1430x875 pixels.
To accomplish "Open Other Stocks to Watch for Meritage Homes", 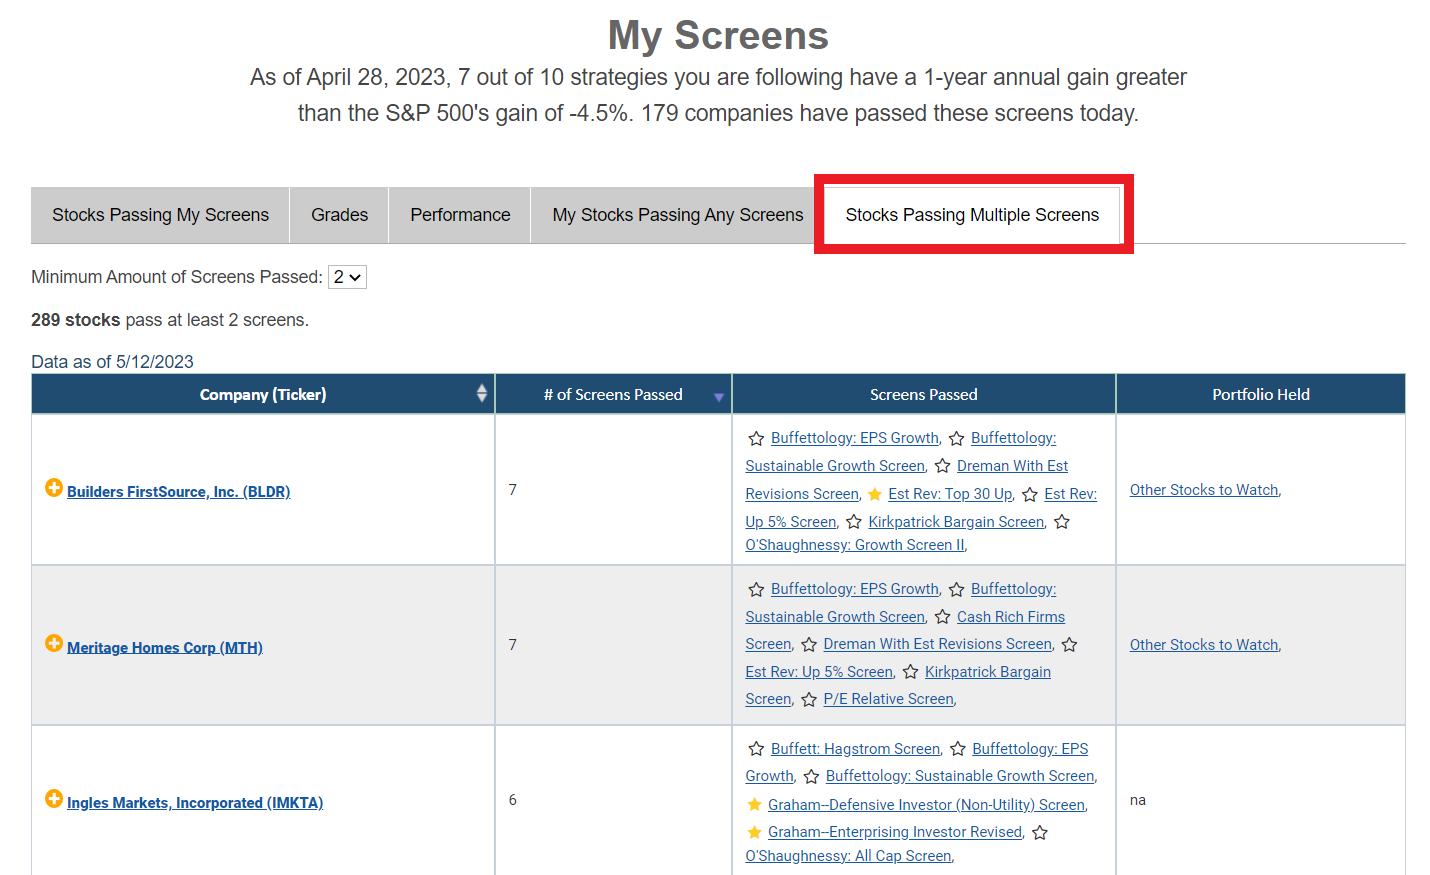I will pos(1204,645).
